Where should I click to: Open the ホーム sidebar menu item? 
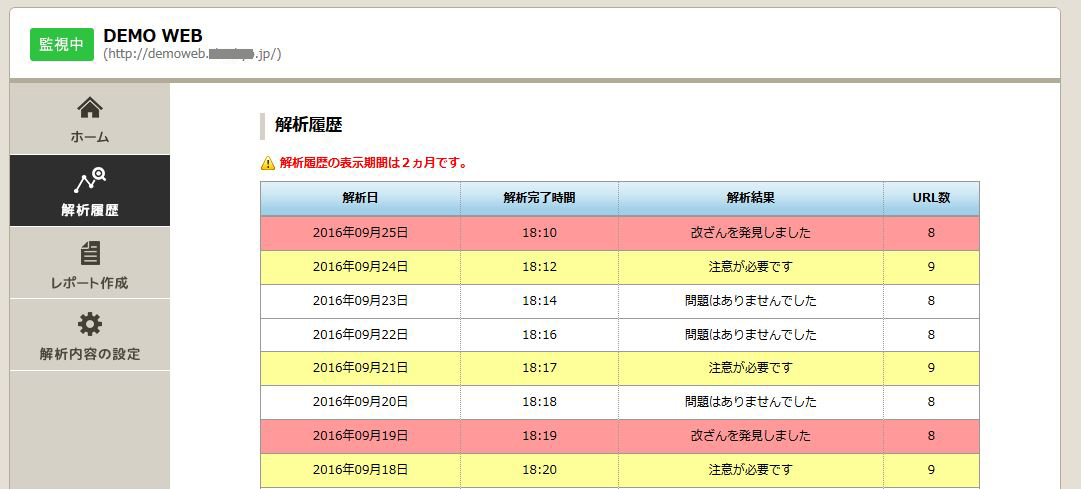pos(90,137)
